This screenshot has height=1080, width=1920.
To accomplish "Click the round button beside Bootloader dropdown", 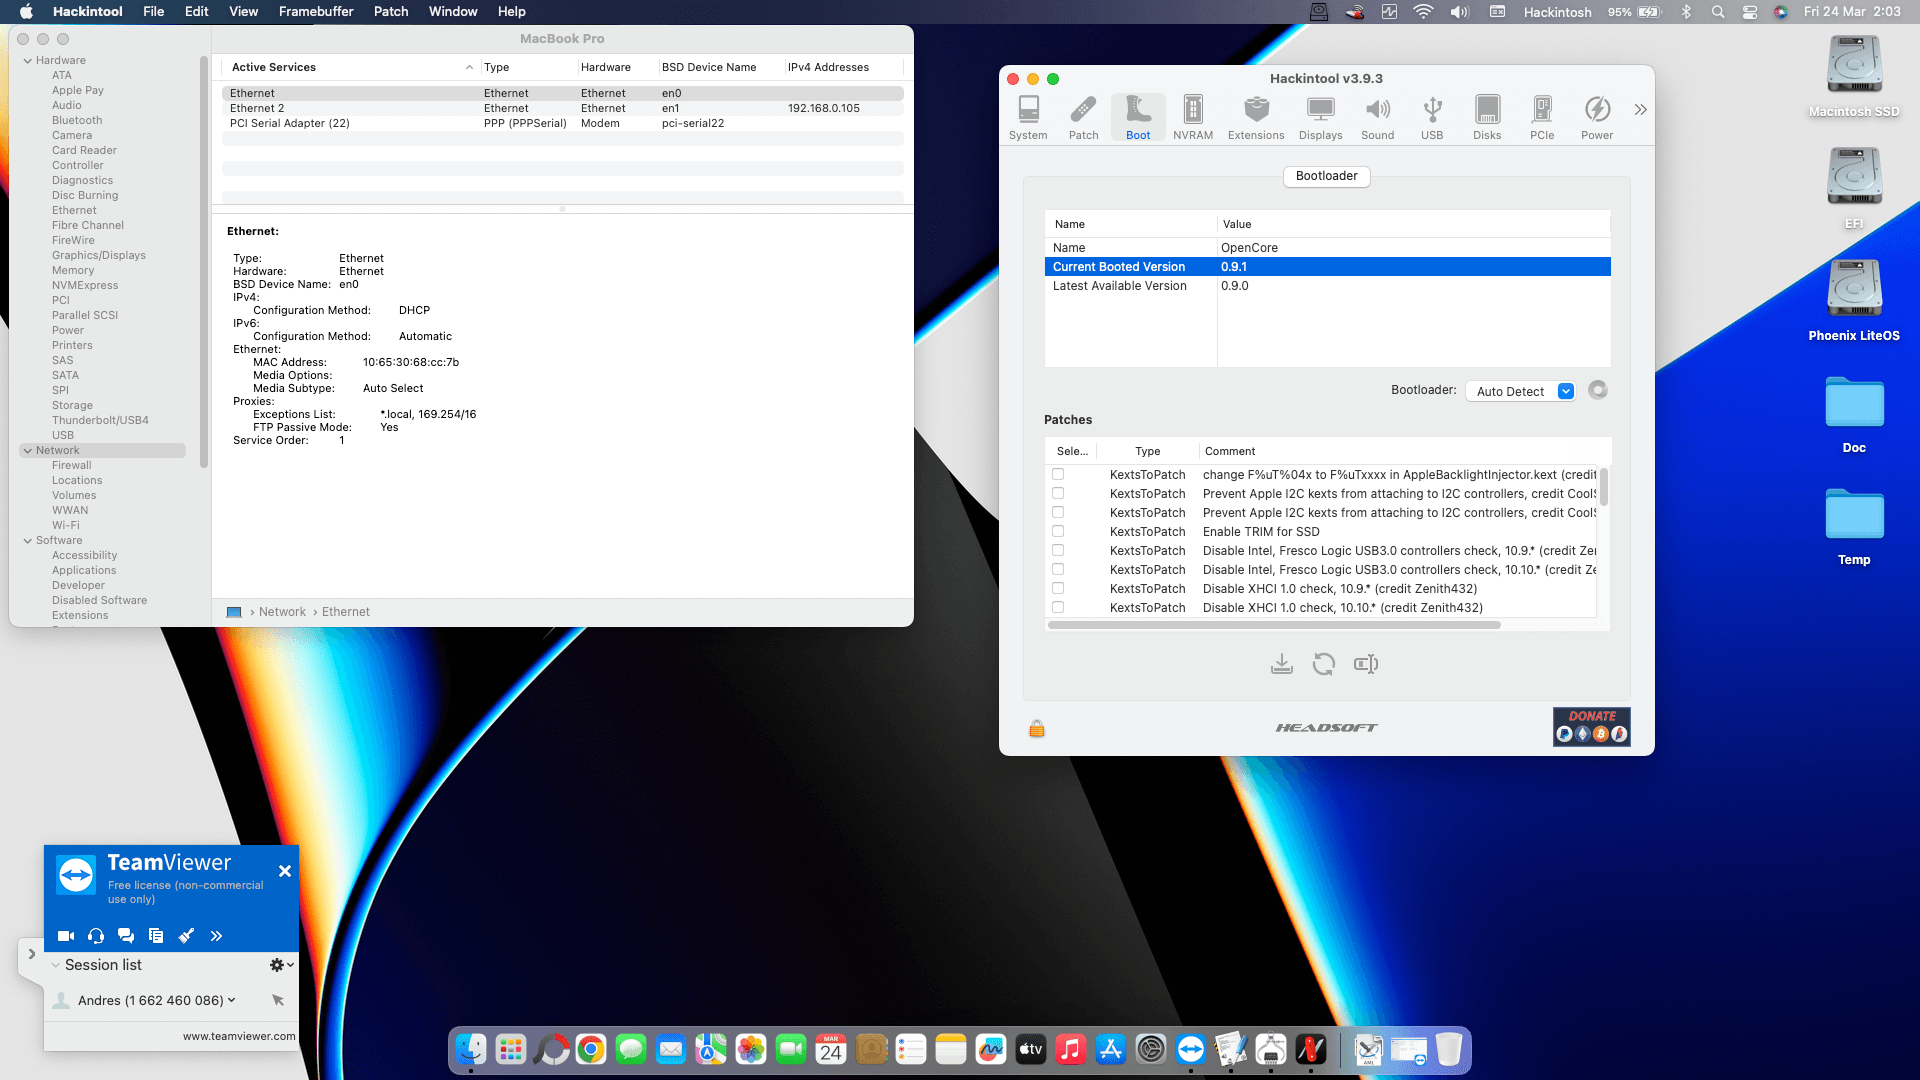I will click(1598, 390).
